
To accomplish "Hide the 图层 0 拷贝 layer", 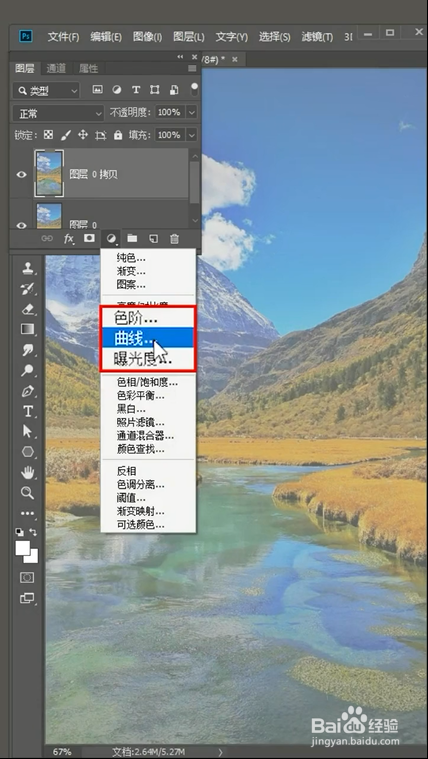I will (22, 174).
